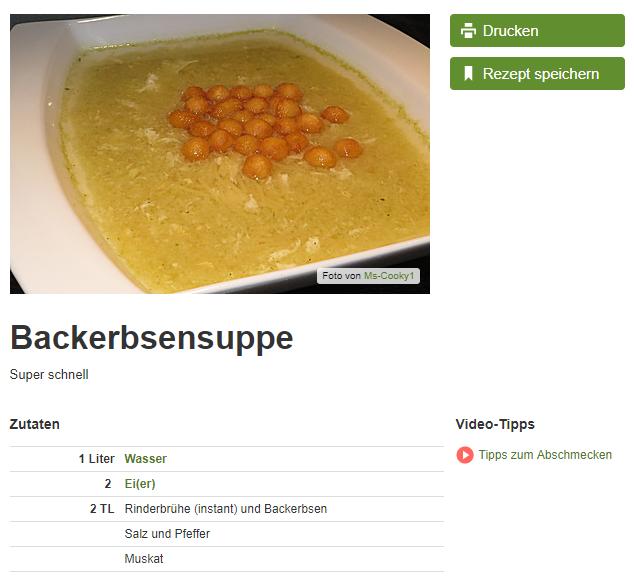Print the recipe with the Drucken button
Viewport: 634px width, 576px height.
pyautogui.click(x=537, y=31)
